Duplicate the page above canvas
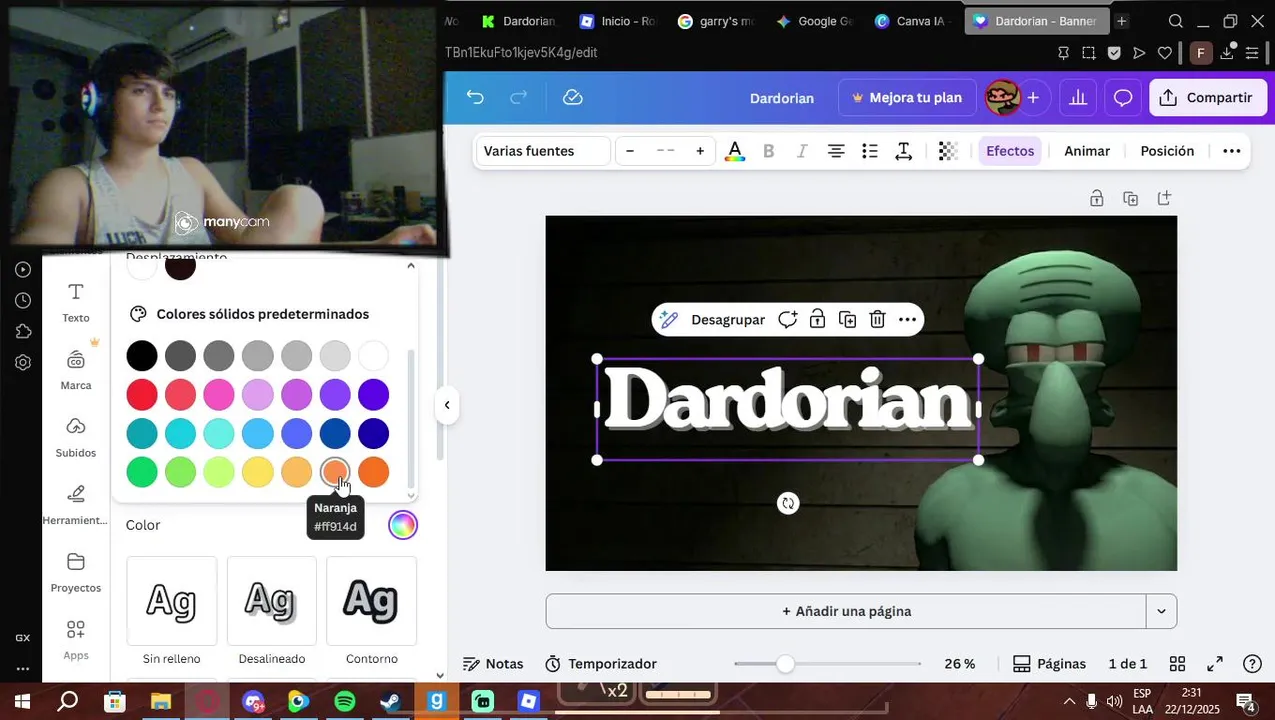Image resolution: width=1275 pixels, height=720 pixels. point(1130,198)
